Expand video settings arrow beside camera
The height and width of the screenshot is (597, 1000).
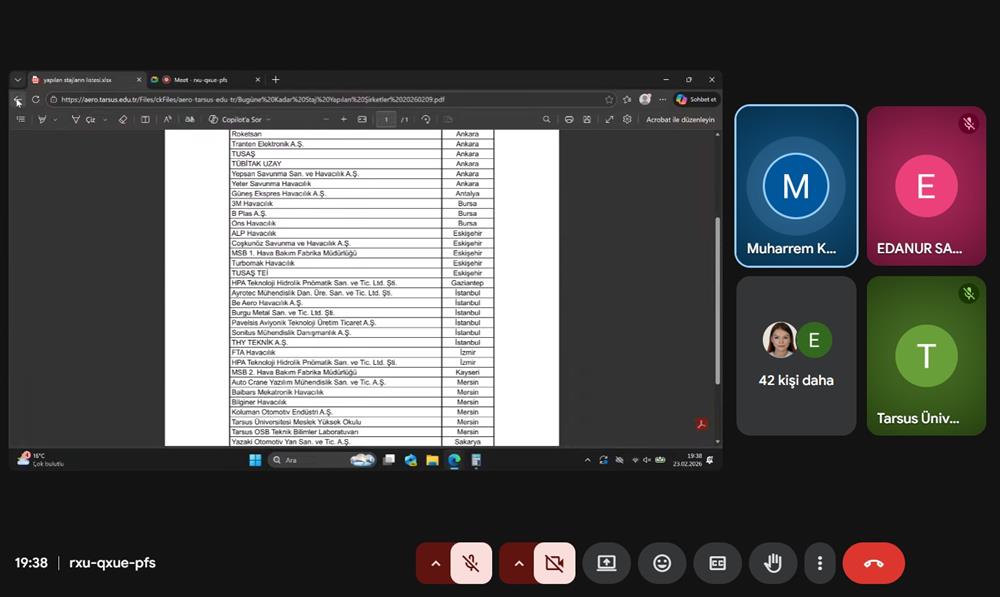click(518, 563)
